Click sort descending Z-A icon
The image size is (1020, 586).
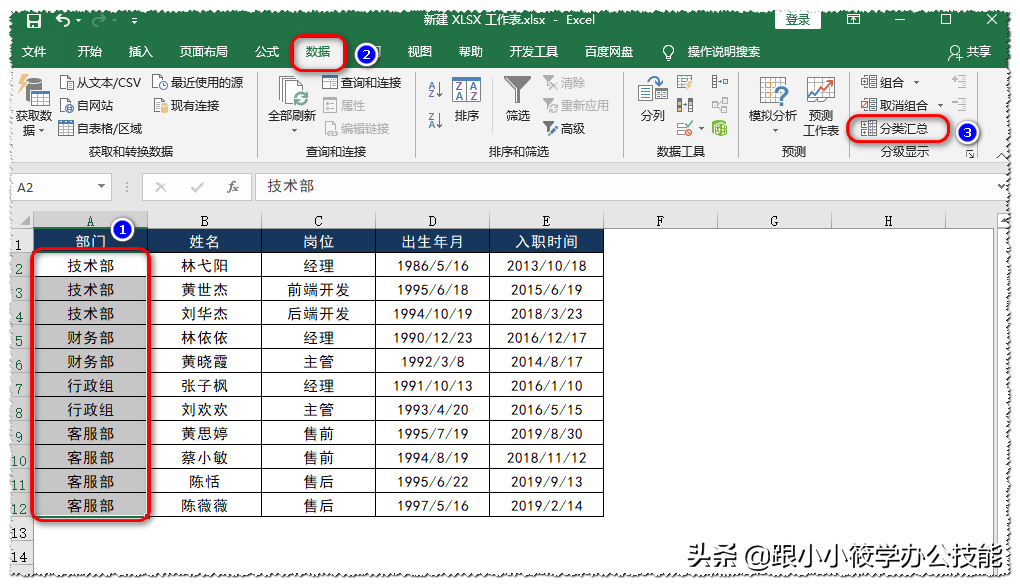click(x=435, y=119)
